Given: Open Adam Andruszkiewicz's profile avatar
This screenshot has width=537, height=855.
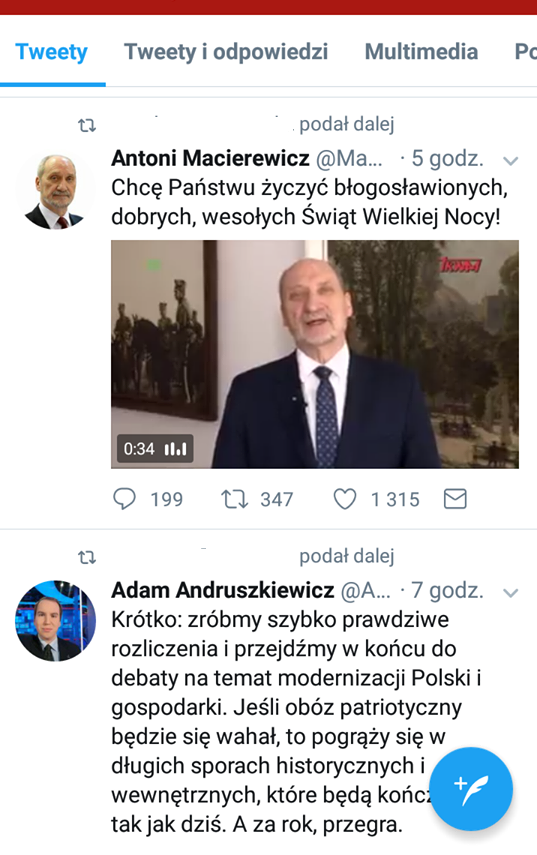Looking at the screenshot, I should pos(55,621).
